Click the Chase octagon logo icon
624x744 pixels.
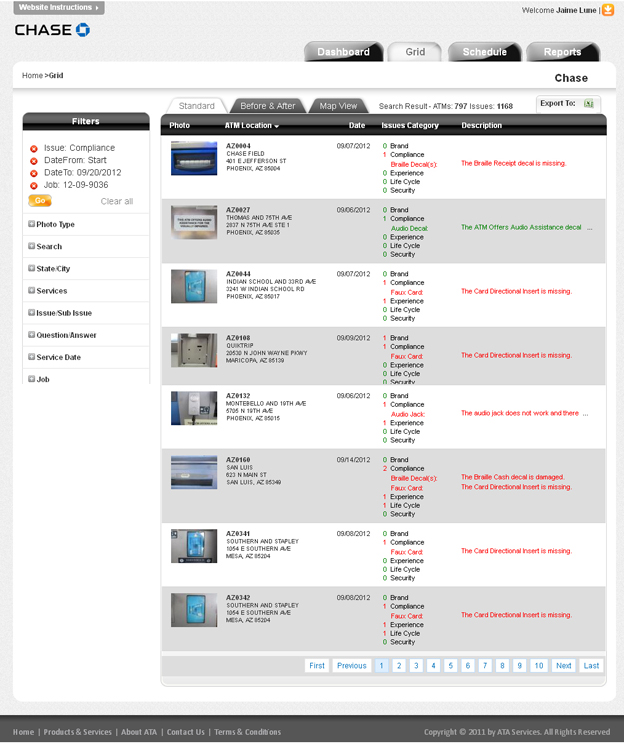pyautogui.click(x=83, y=30)
